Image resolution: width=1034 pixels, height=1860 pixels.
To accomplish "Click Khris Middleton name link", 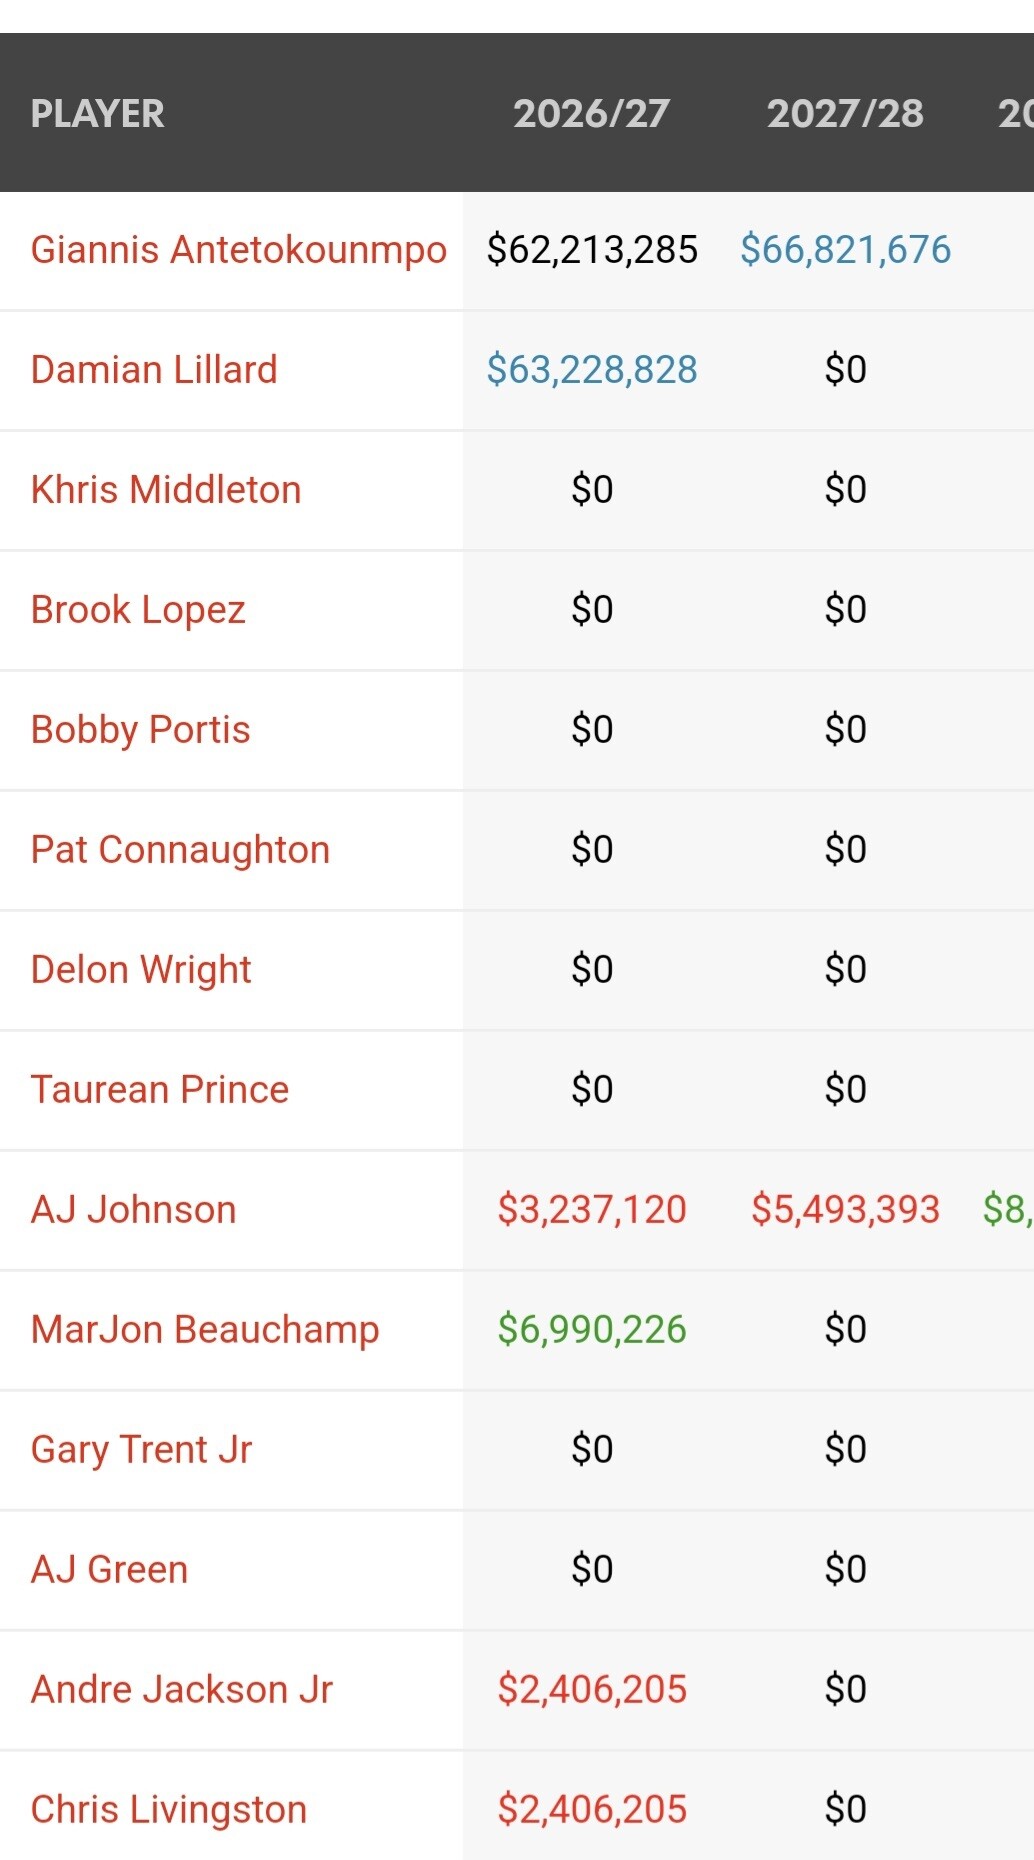I will tap(166, 490).
